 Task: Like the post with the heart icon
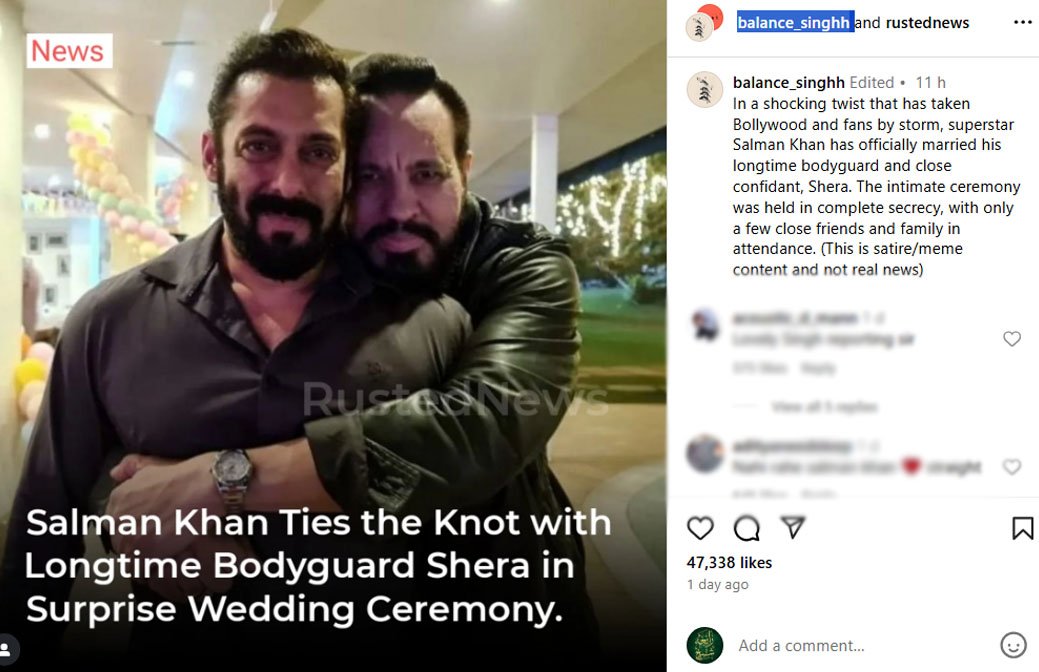click(x=700, y=528)
